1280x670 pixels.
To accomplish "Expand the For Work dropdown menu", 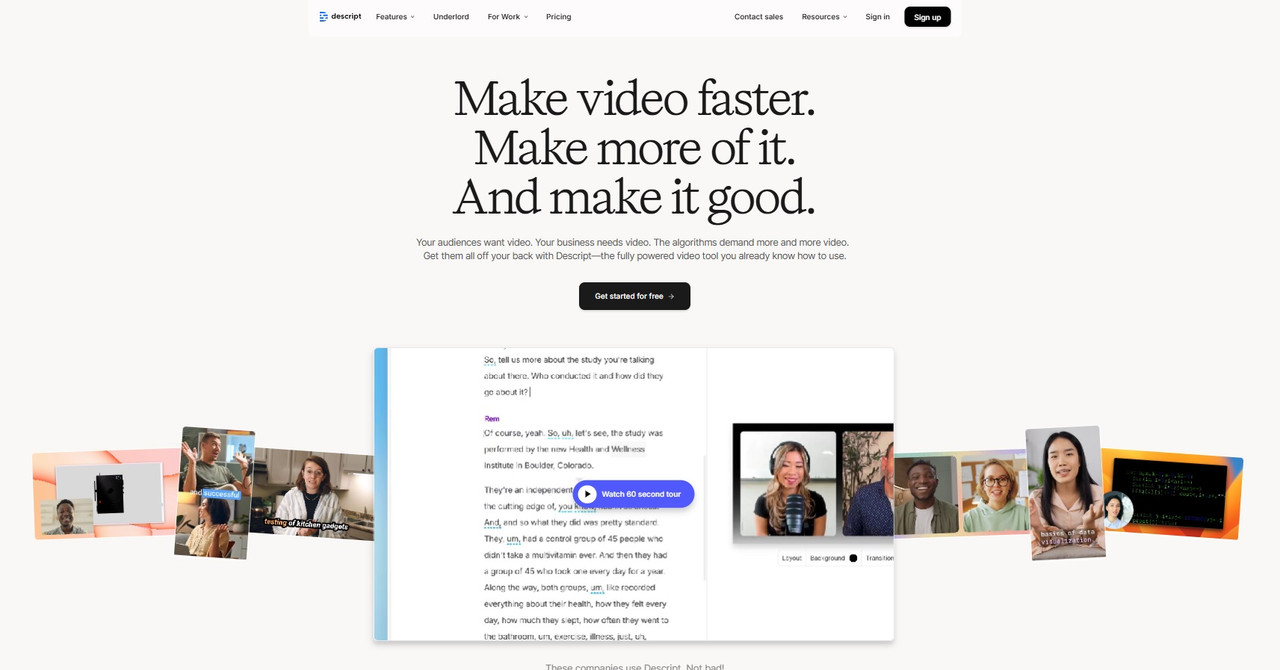I will [508, 17].
